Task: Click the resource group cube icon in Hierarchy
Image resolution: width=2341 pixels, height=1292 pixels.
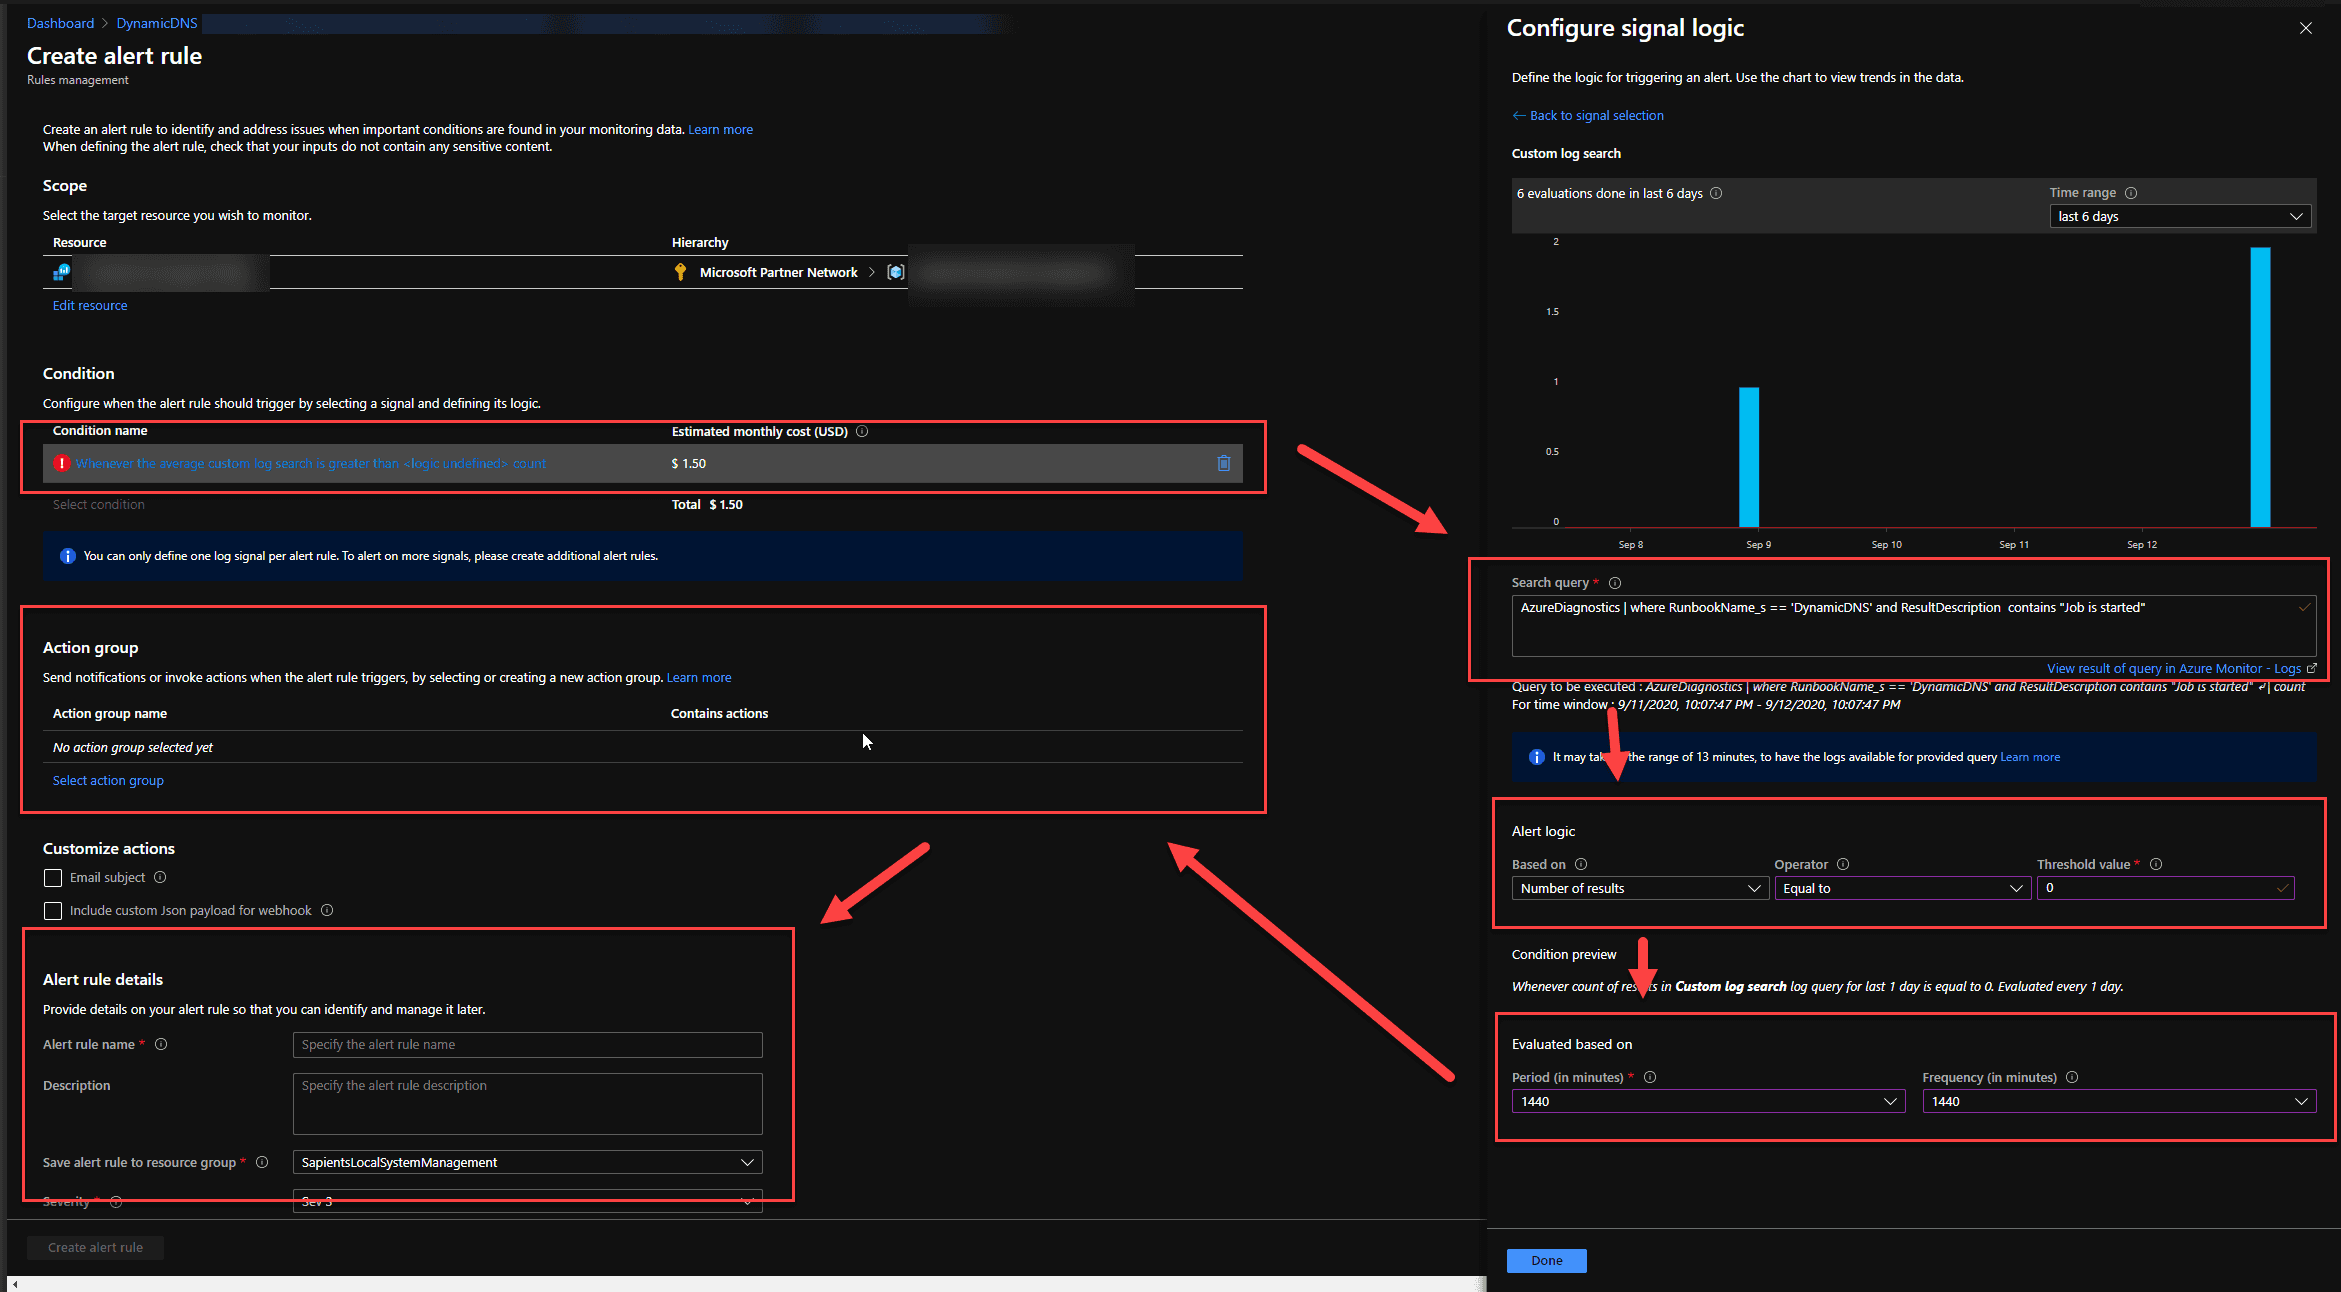Action: pos(895,272)
